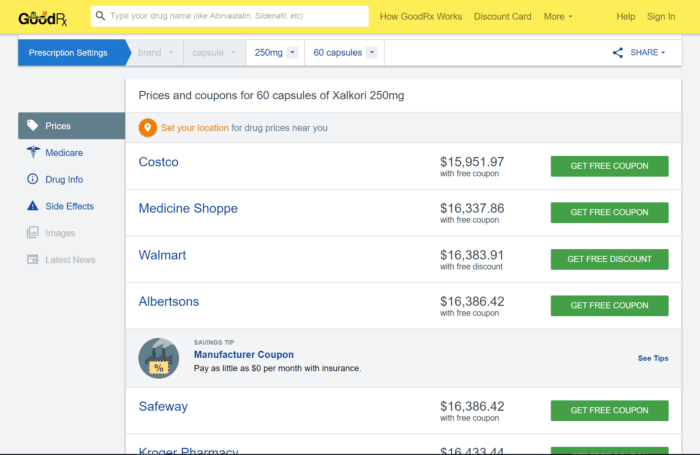The image size is (700, 455).
Task: Click See Tips link
Action: pos(653,358)
